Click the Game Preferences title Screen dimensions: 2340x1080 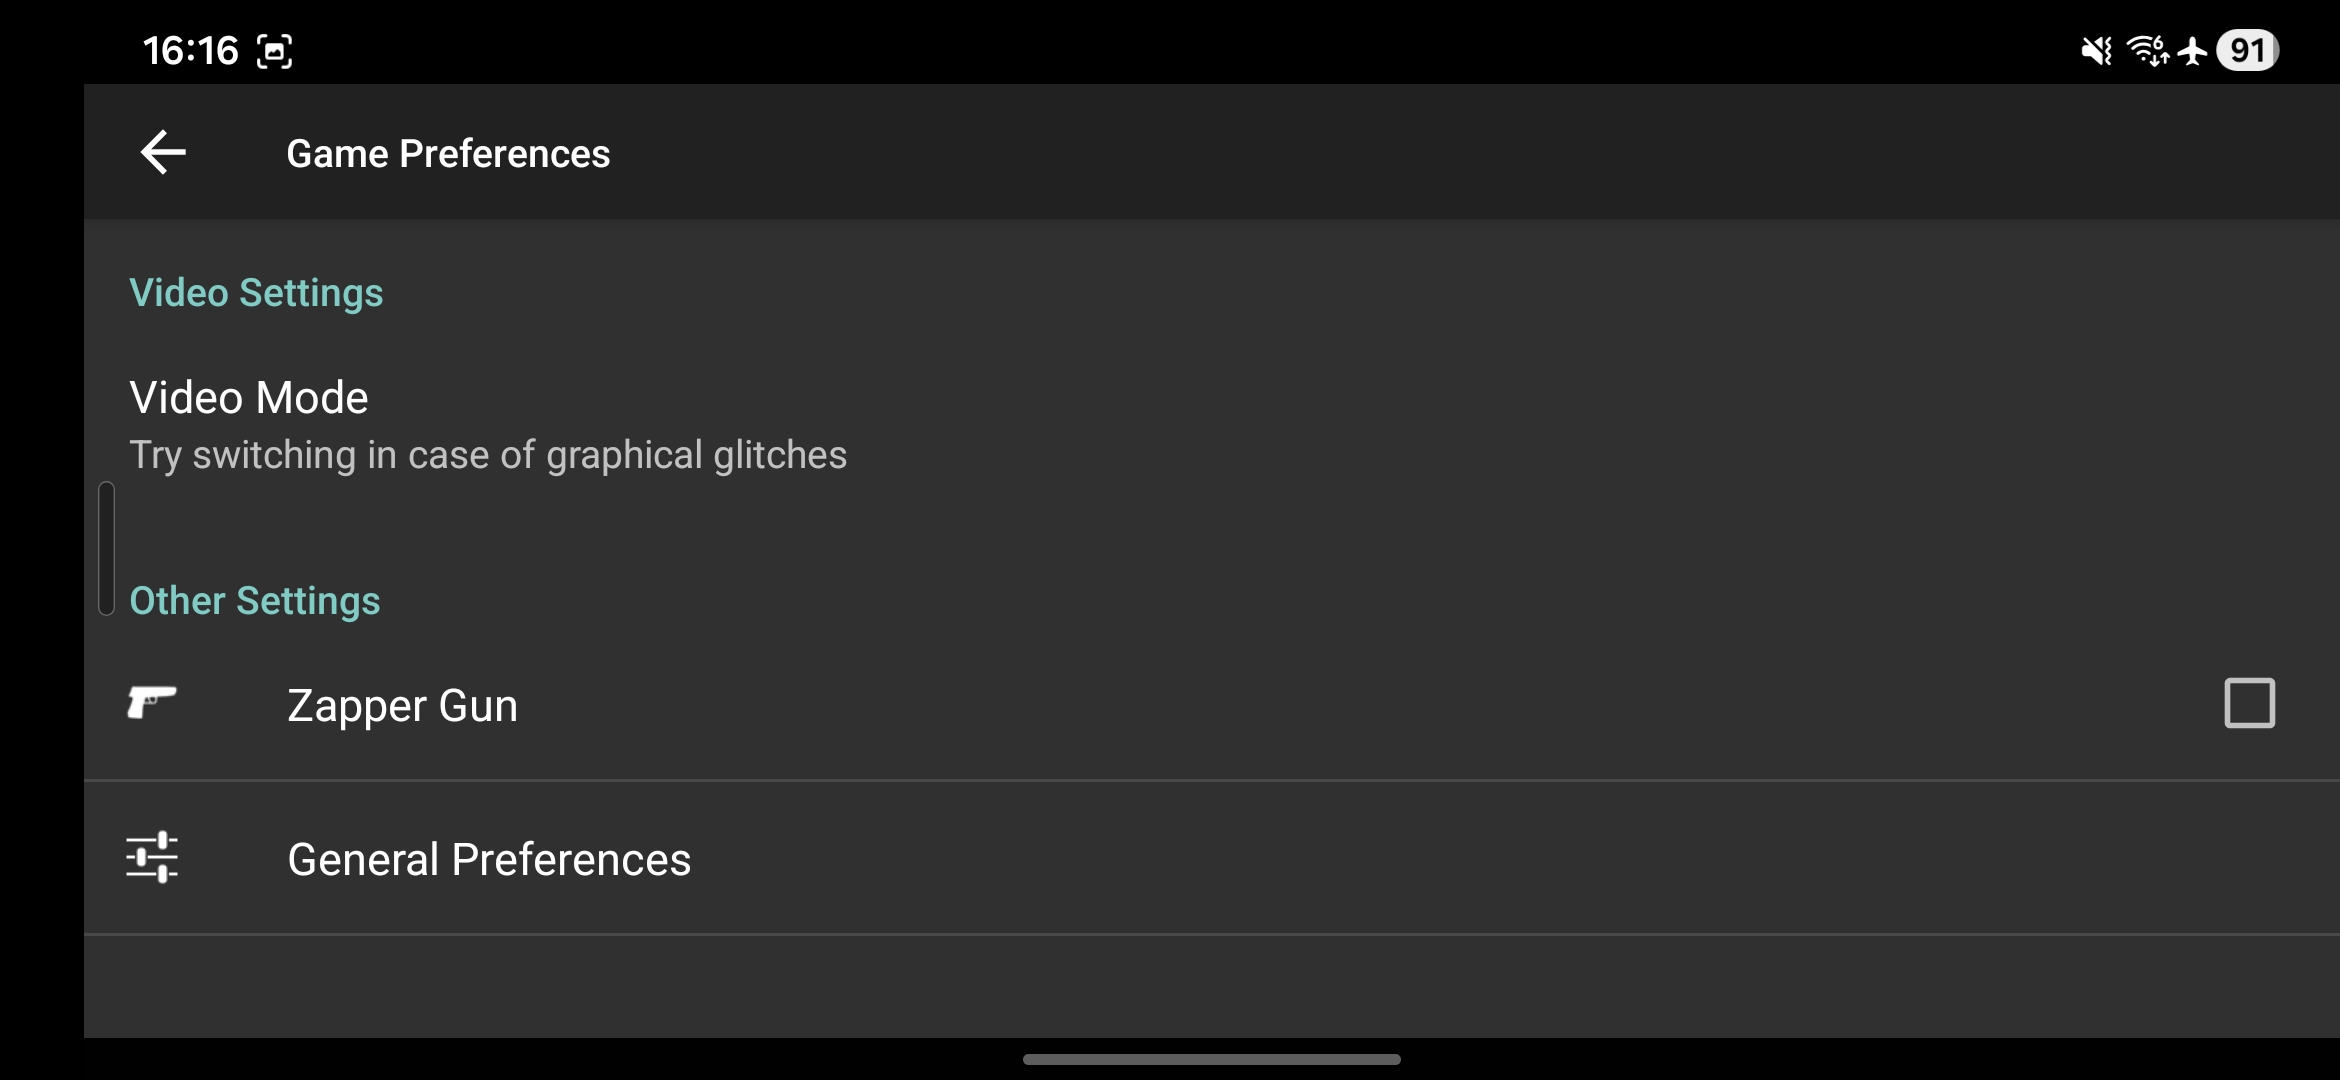click(448, 154)
